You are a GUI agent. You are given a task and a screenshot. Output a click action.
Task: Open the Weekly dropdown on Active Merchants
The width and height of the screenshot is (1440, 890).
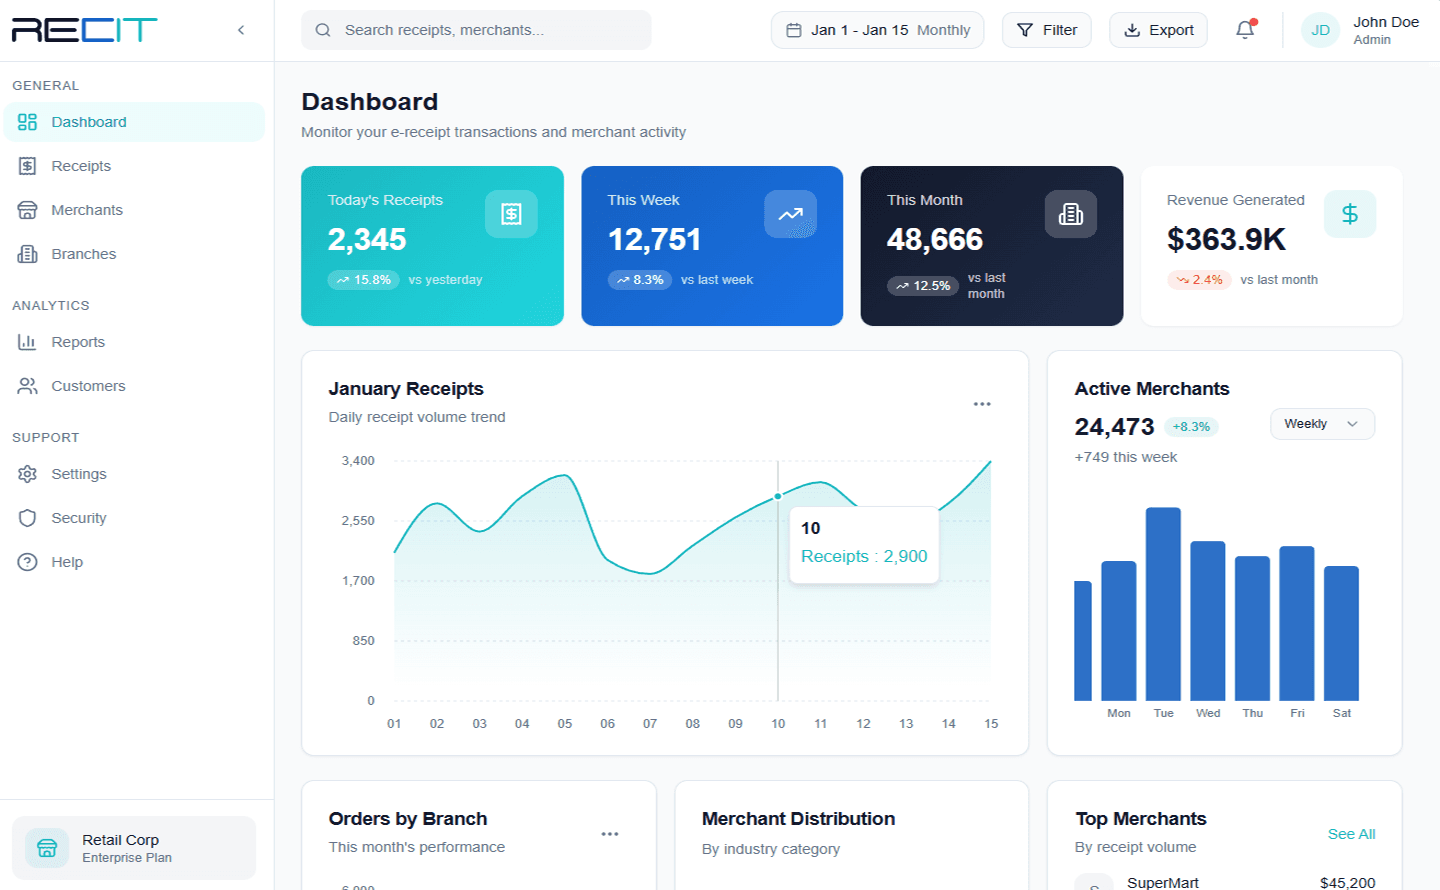click(1322, 424)
